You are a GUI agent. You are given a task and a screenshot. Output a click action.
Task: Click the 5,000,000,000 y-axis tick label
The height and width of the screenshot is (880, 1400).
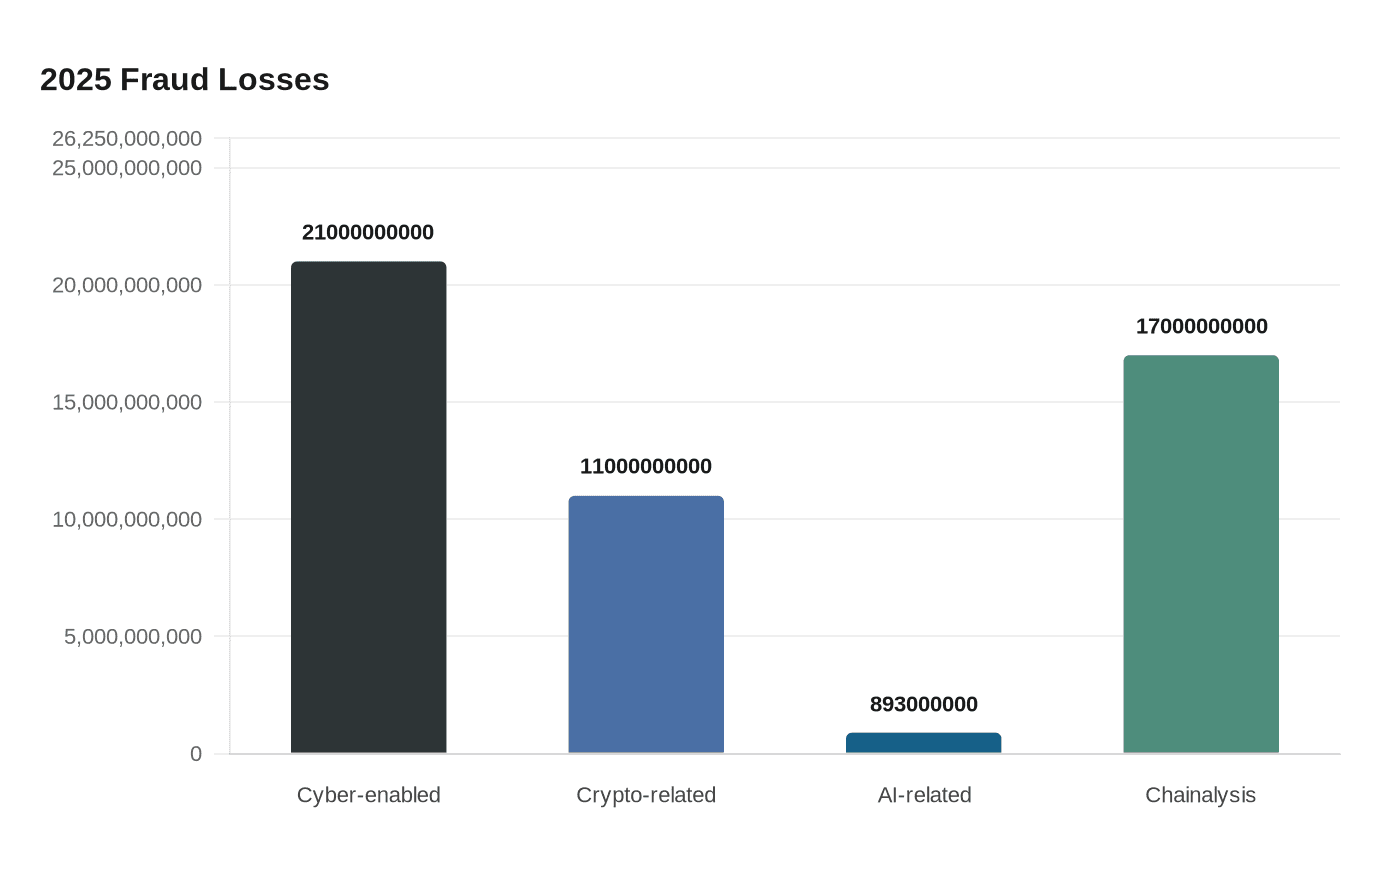pos(133,636)
